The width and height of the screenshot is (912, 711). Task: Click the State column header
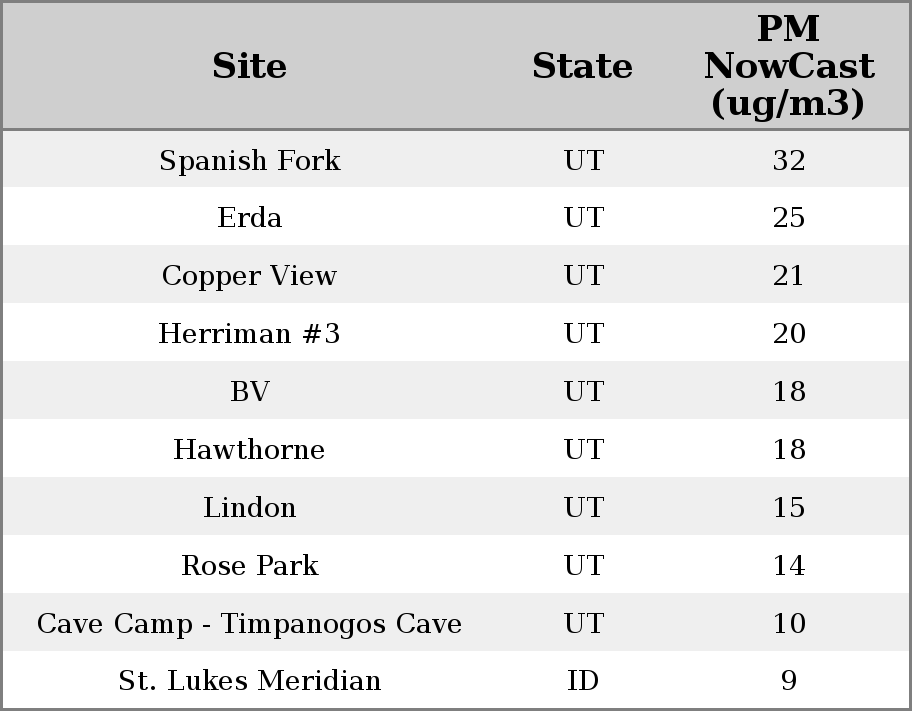pyautogui.click(x=582, y=66)
